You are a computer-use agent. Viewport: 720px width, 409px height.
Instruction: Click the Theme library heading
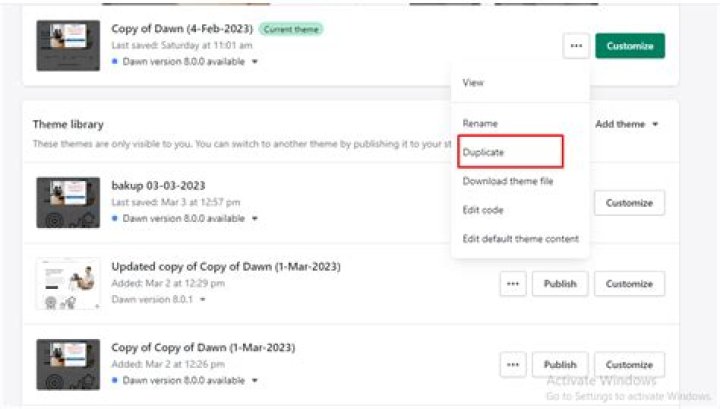68,124
